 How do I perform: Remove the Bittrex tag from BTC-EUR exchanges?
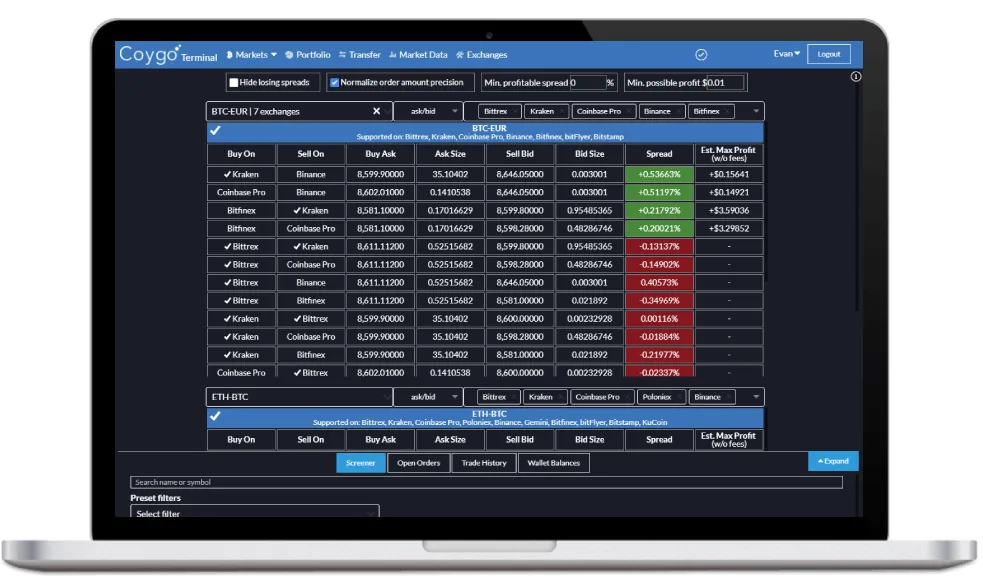pyautogui.click(x=515, y=112)
